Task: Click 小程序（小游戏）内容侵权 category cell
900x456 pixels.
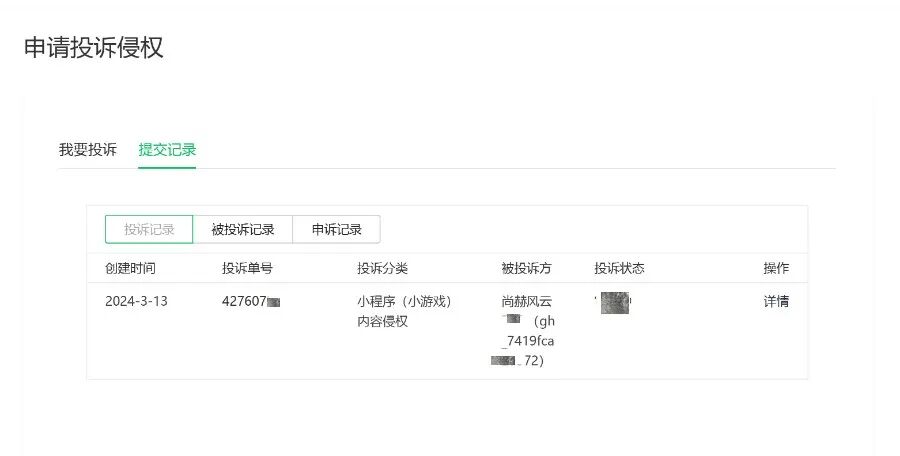Action: click(405, 311)
